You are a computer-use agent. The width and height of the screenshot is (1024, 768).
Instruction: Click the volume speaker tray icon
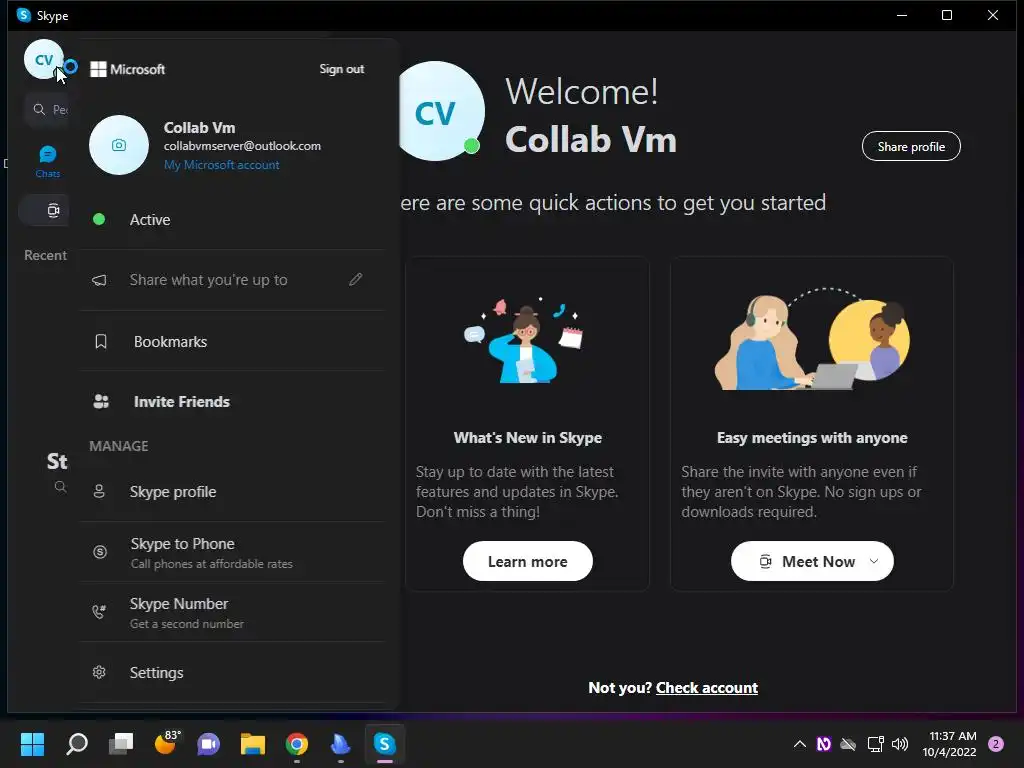tap(900, 744)
